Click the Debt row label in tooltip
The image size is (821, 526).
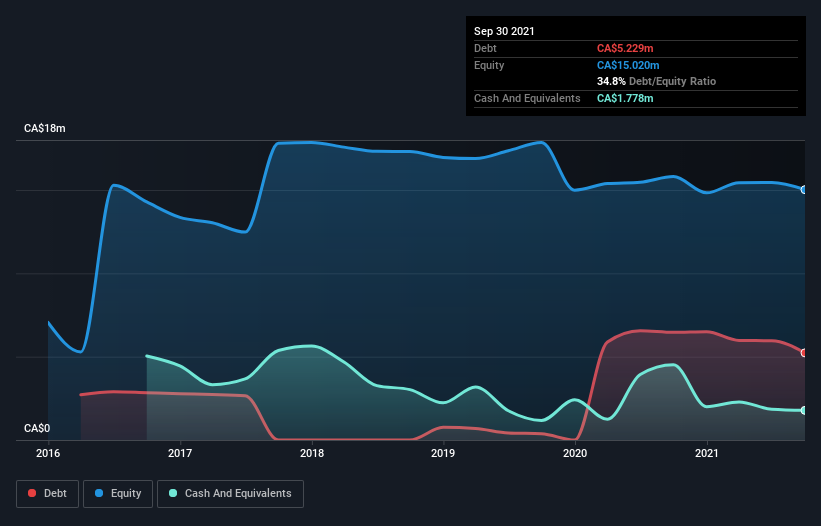coord(485,48)
